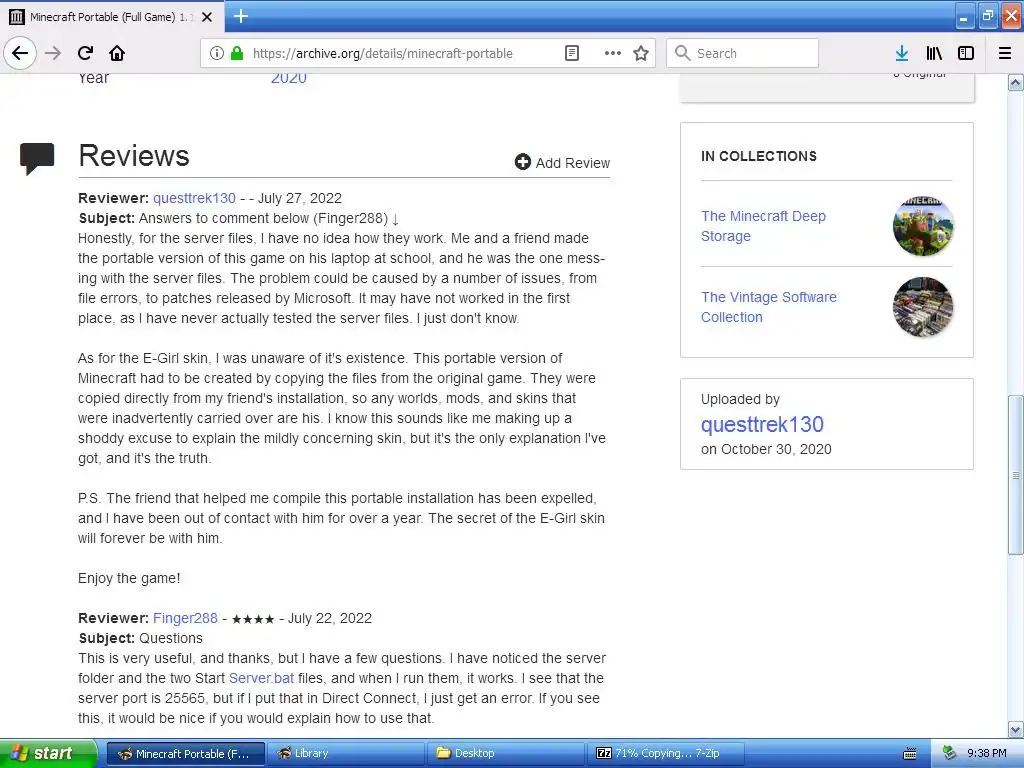Toggle reader view in address bar
This screenshot has width=1024, height=768.
pos(571,53)
